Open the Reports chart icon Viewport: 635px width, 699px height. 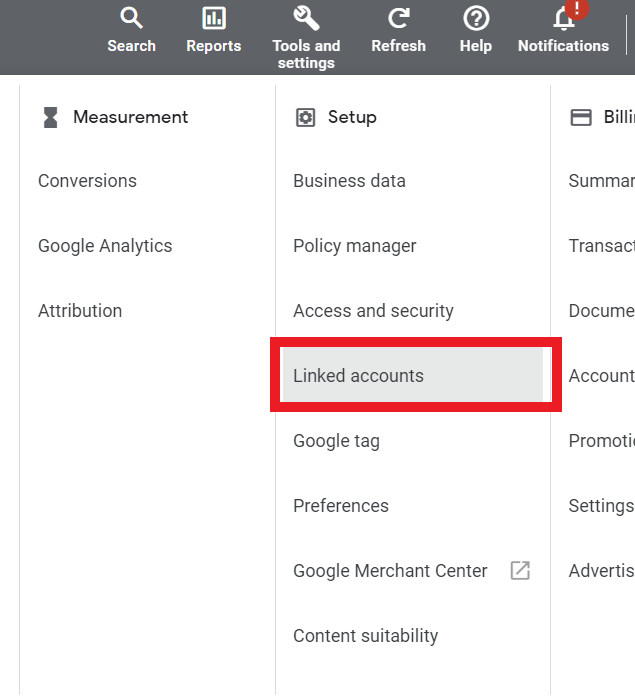(214, 19)
